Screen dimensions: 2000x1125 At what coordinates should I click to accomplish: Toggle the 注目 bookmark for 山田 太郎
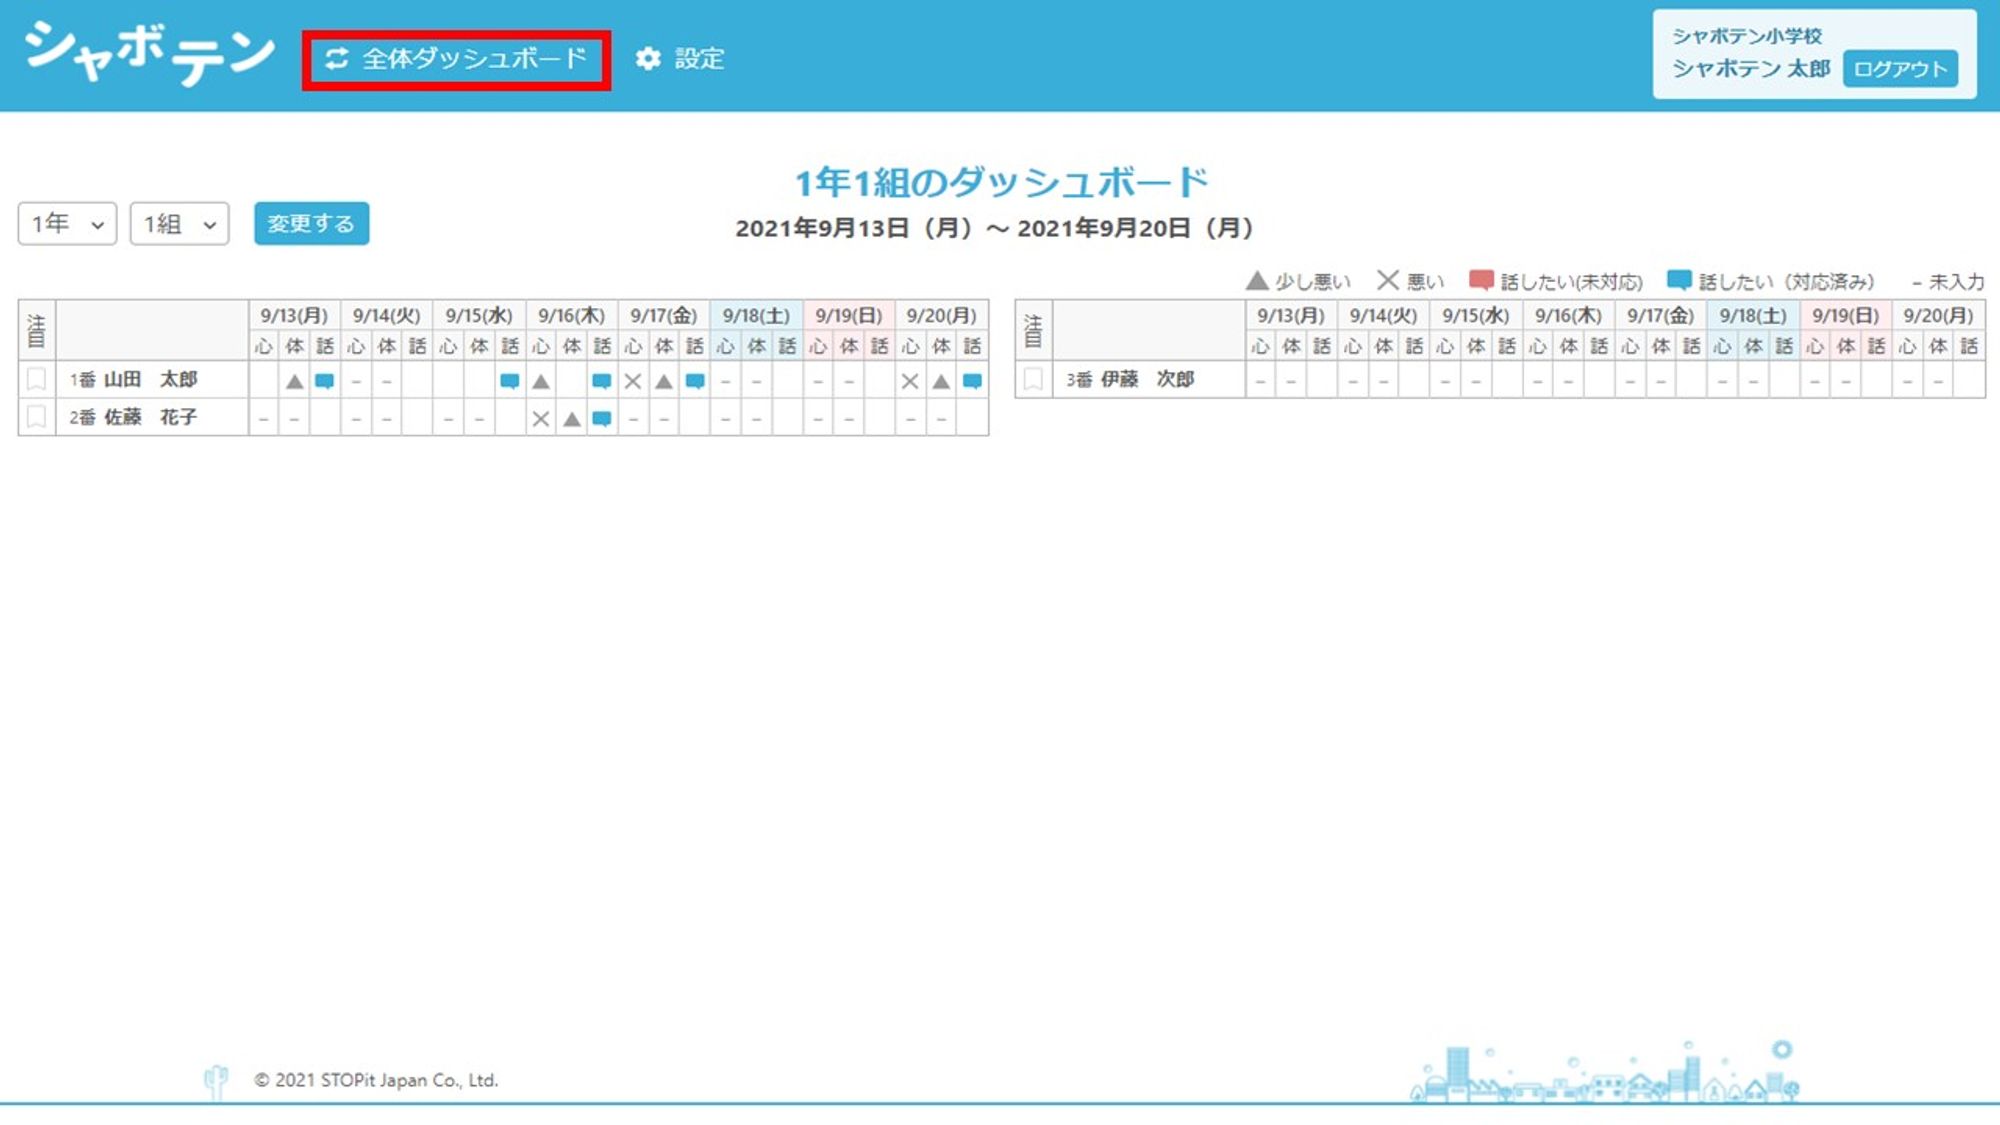click(x=36, y=380)
